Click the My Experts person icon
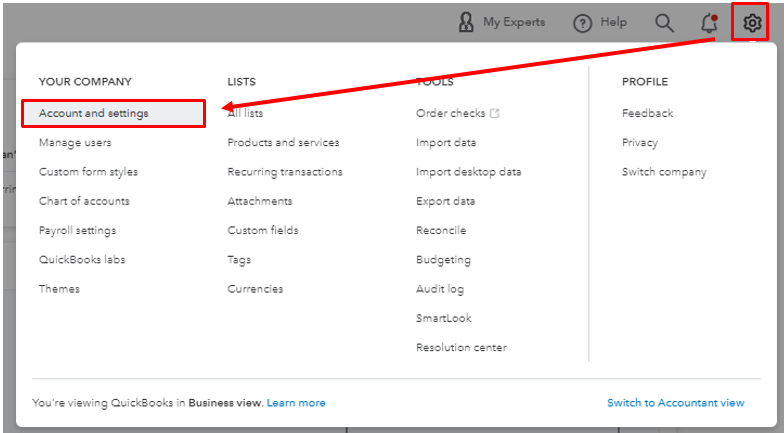The width and height of the screenshot is (784, 433). coord(466,22)
